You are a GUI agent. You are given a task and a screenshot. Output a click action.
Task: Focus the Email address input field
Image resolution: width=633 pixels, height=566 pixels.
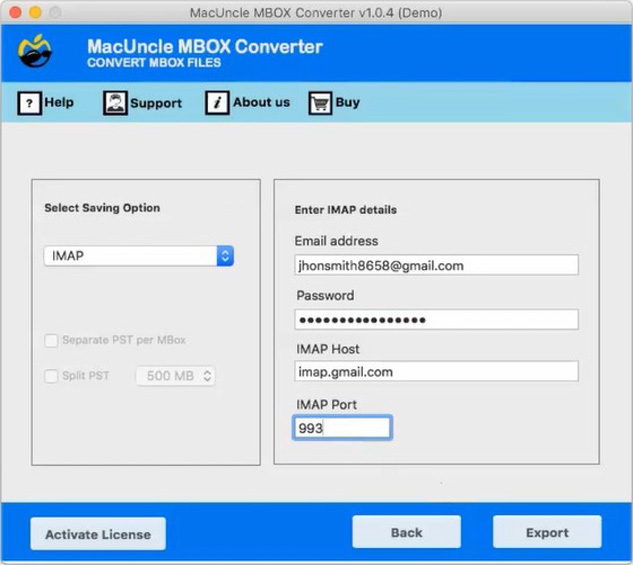click(x=436, y=265)
